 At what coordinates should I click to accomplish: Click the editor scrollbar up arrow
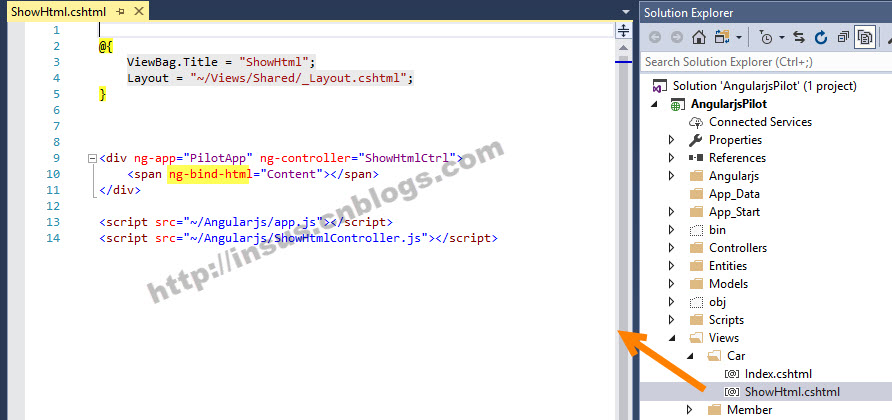[x=623, y=48]
